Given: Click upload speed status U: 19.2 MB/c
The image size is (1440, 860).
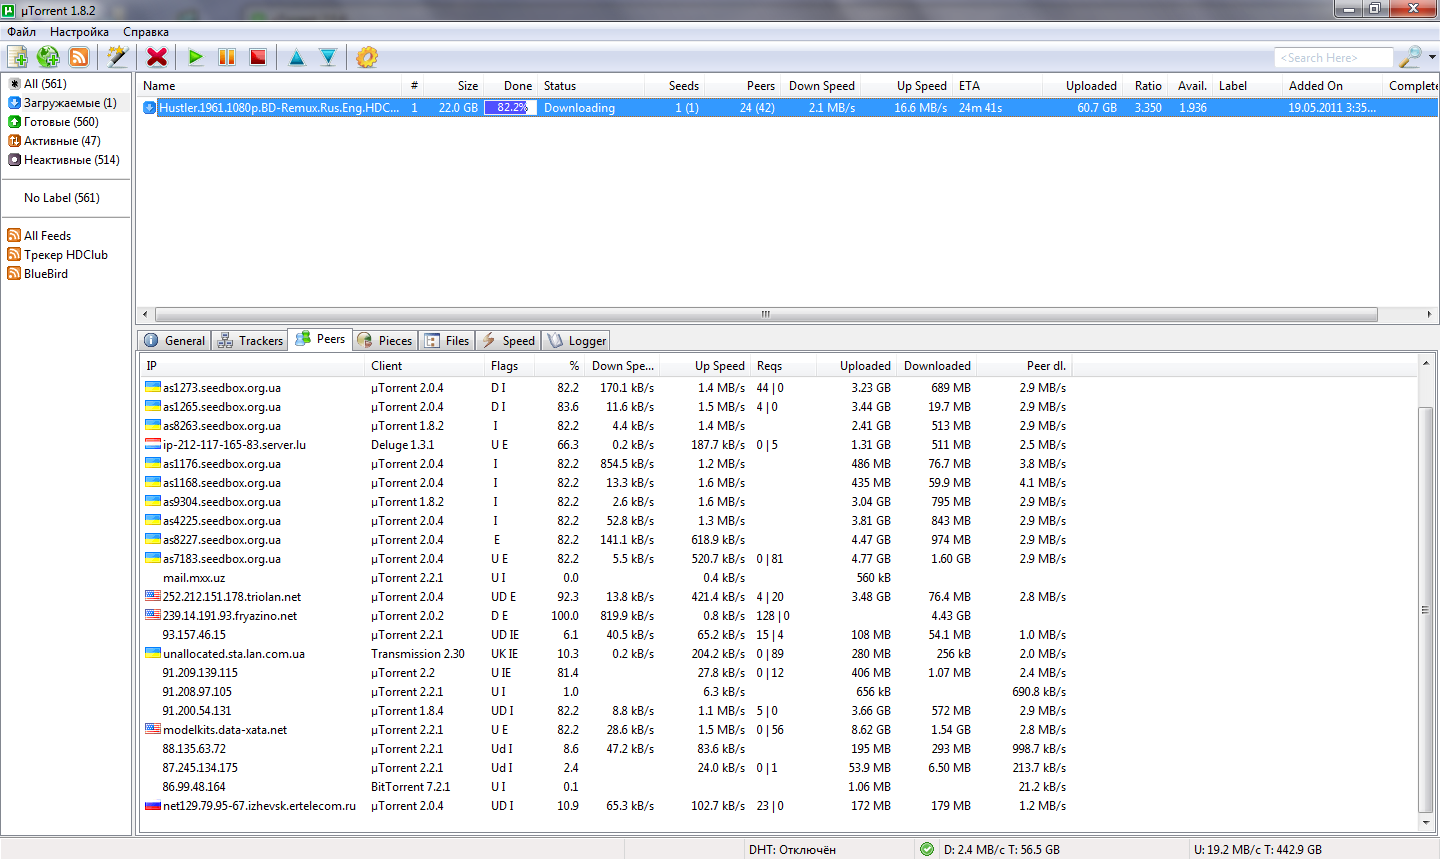Looking at the screenshot, I should (x=1258, y=850).
